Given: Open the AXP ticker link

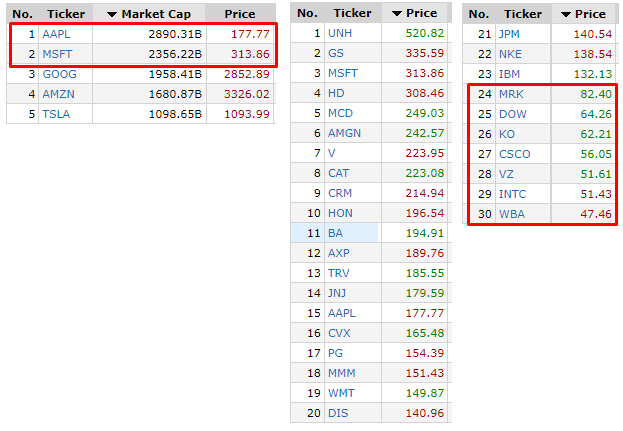Looking at the screenshot, I should [x=339, y=253].
